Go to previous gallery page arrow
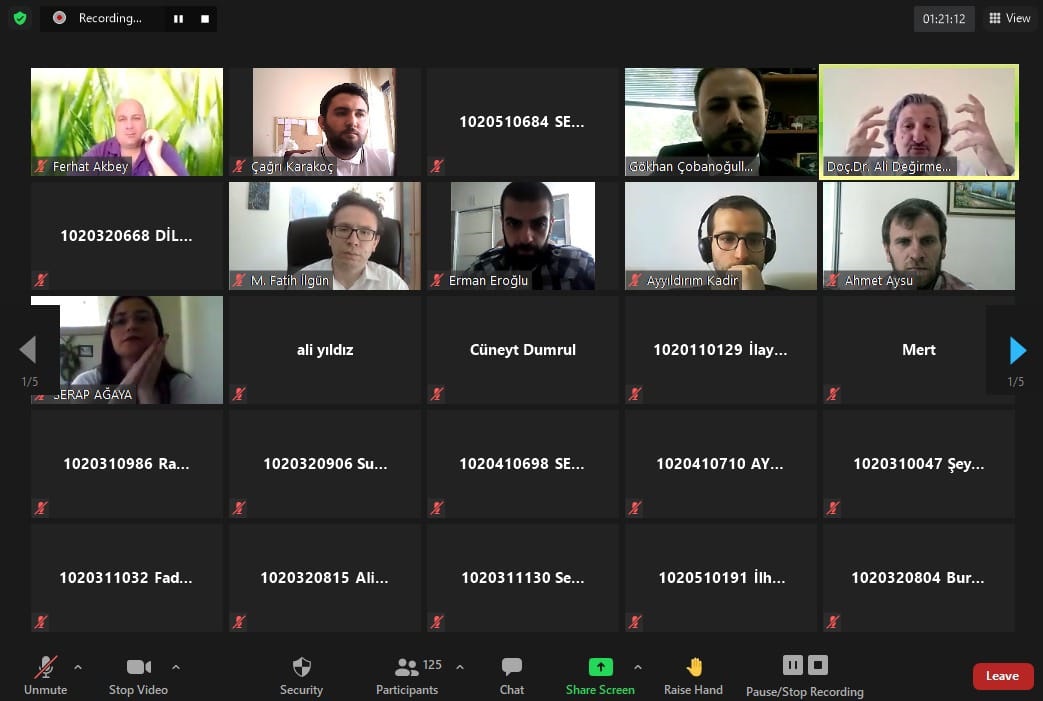This screenshot has width=1043, height=701. 28,350
